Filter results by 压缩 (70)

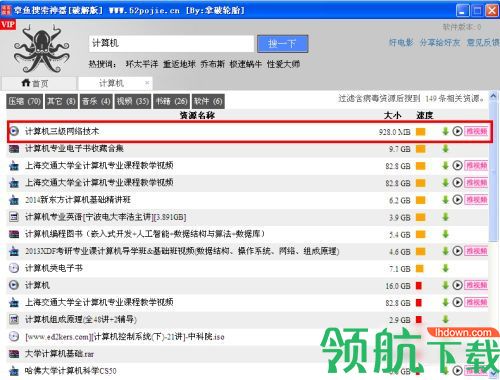coord(25,101)
